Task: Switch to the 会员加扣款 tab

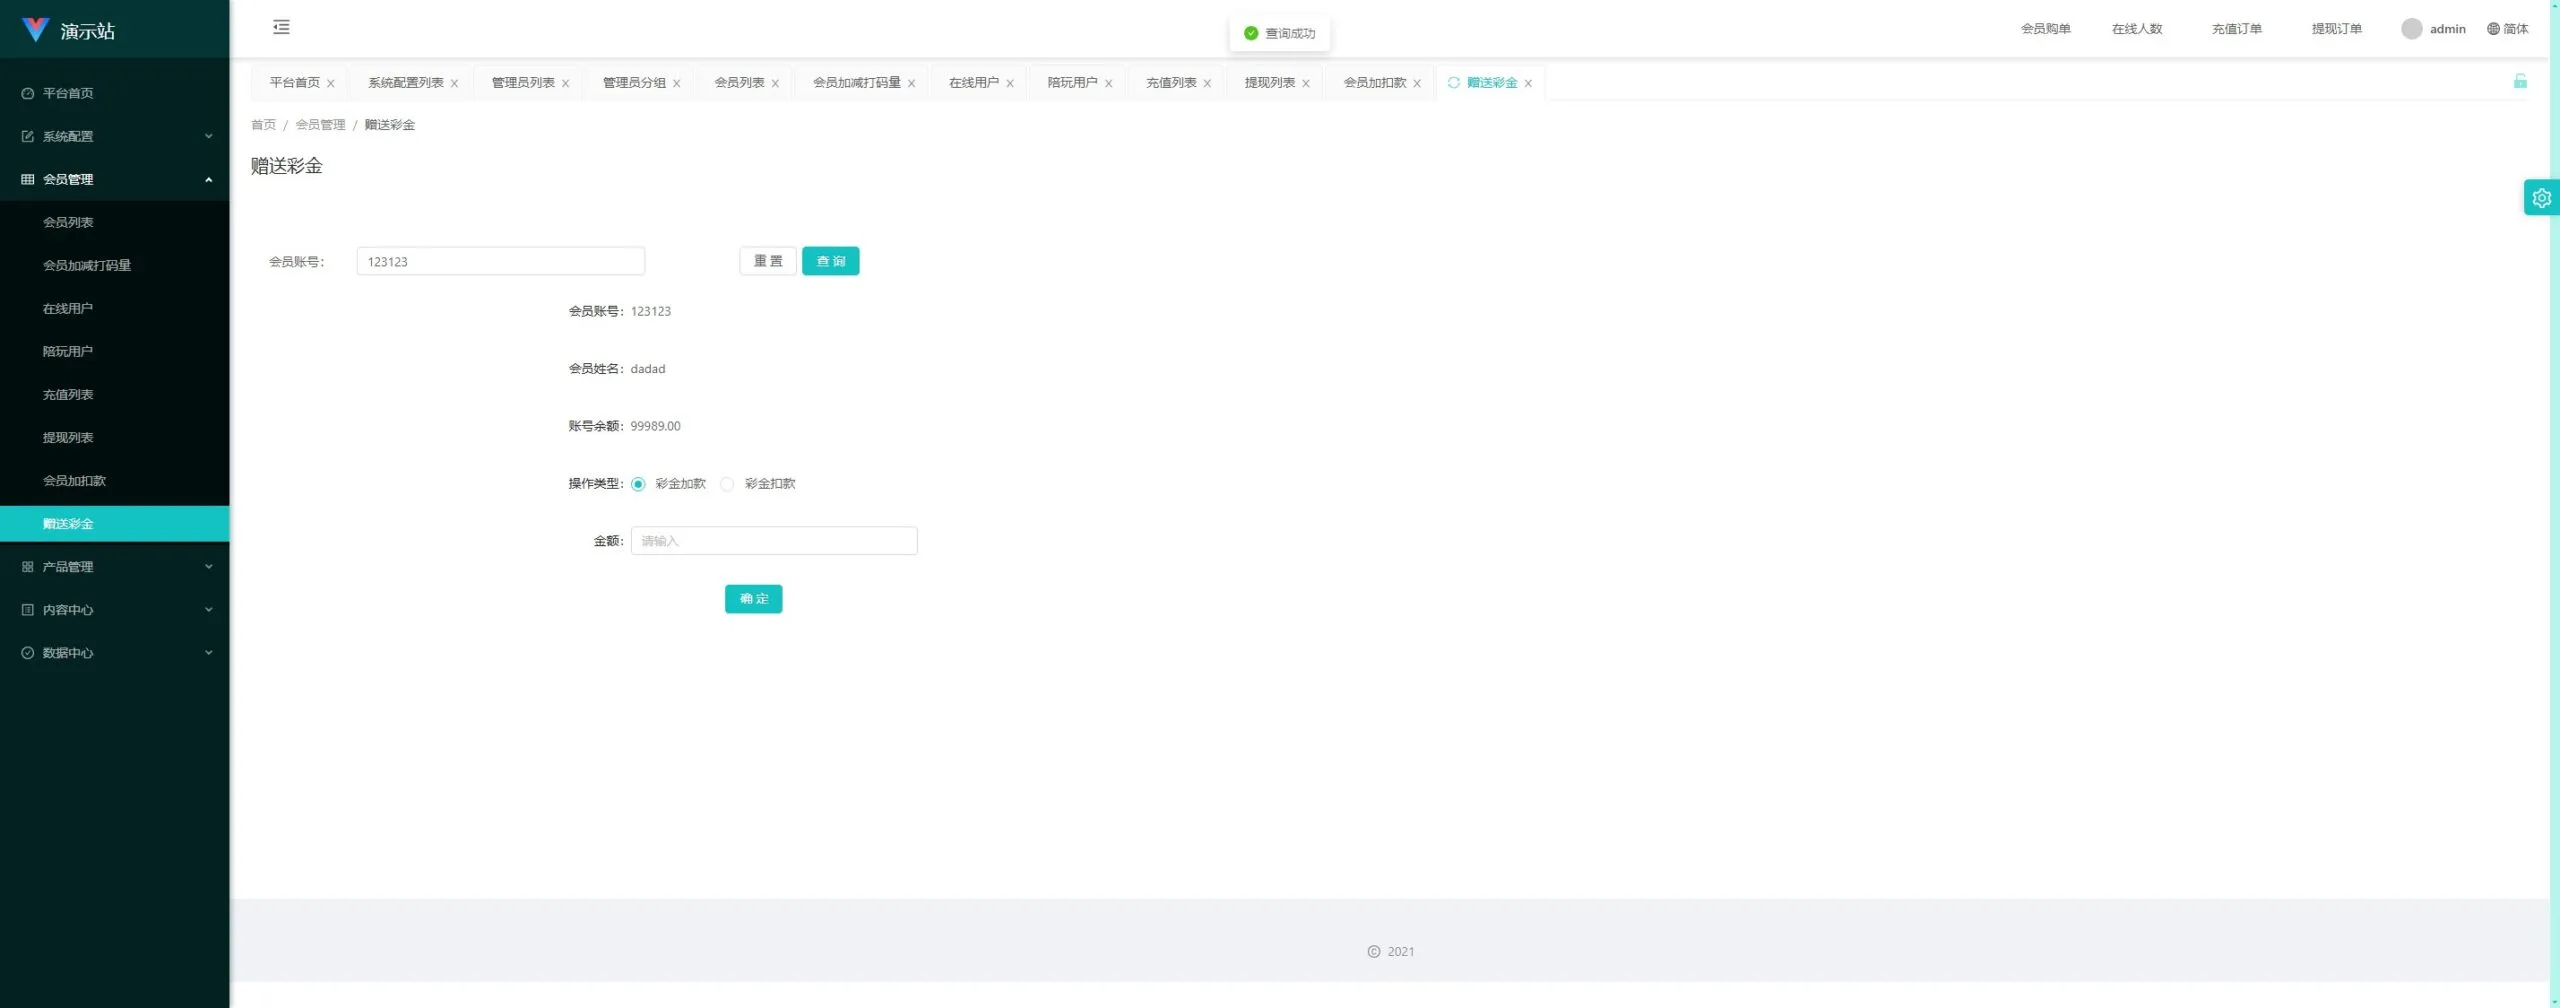Action: (x=1374, y=82)
